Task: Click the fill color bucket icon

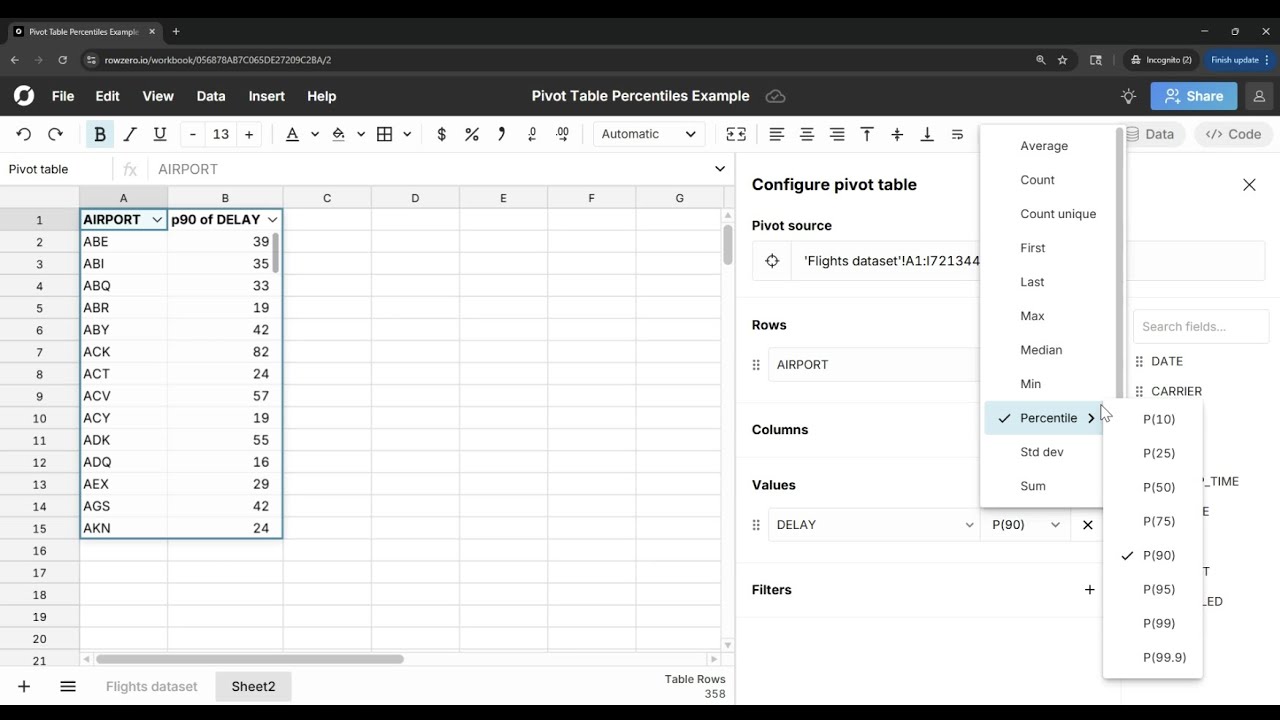Action: coord(338,134)
